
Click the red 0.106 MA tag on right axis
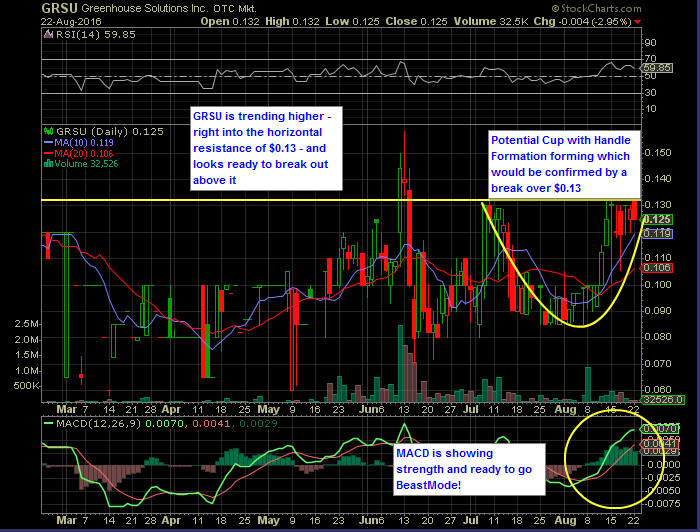(x=657, y=268)
